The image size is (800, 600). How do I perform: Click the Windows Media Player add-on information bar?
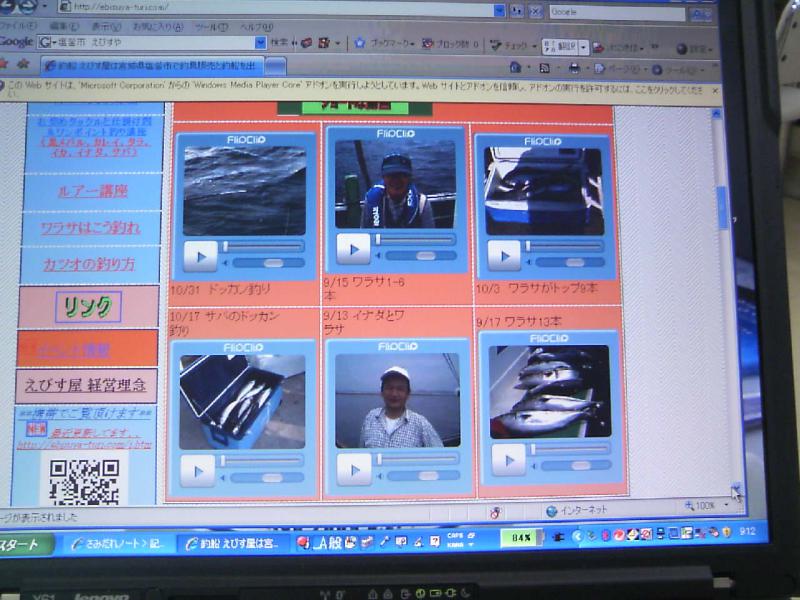pos(360,90)
